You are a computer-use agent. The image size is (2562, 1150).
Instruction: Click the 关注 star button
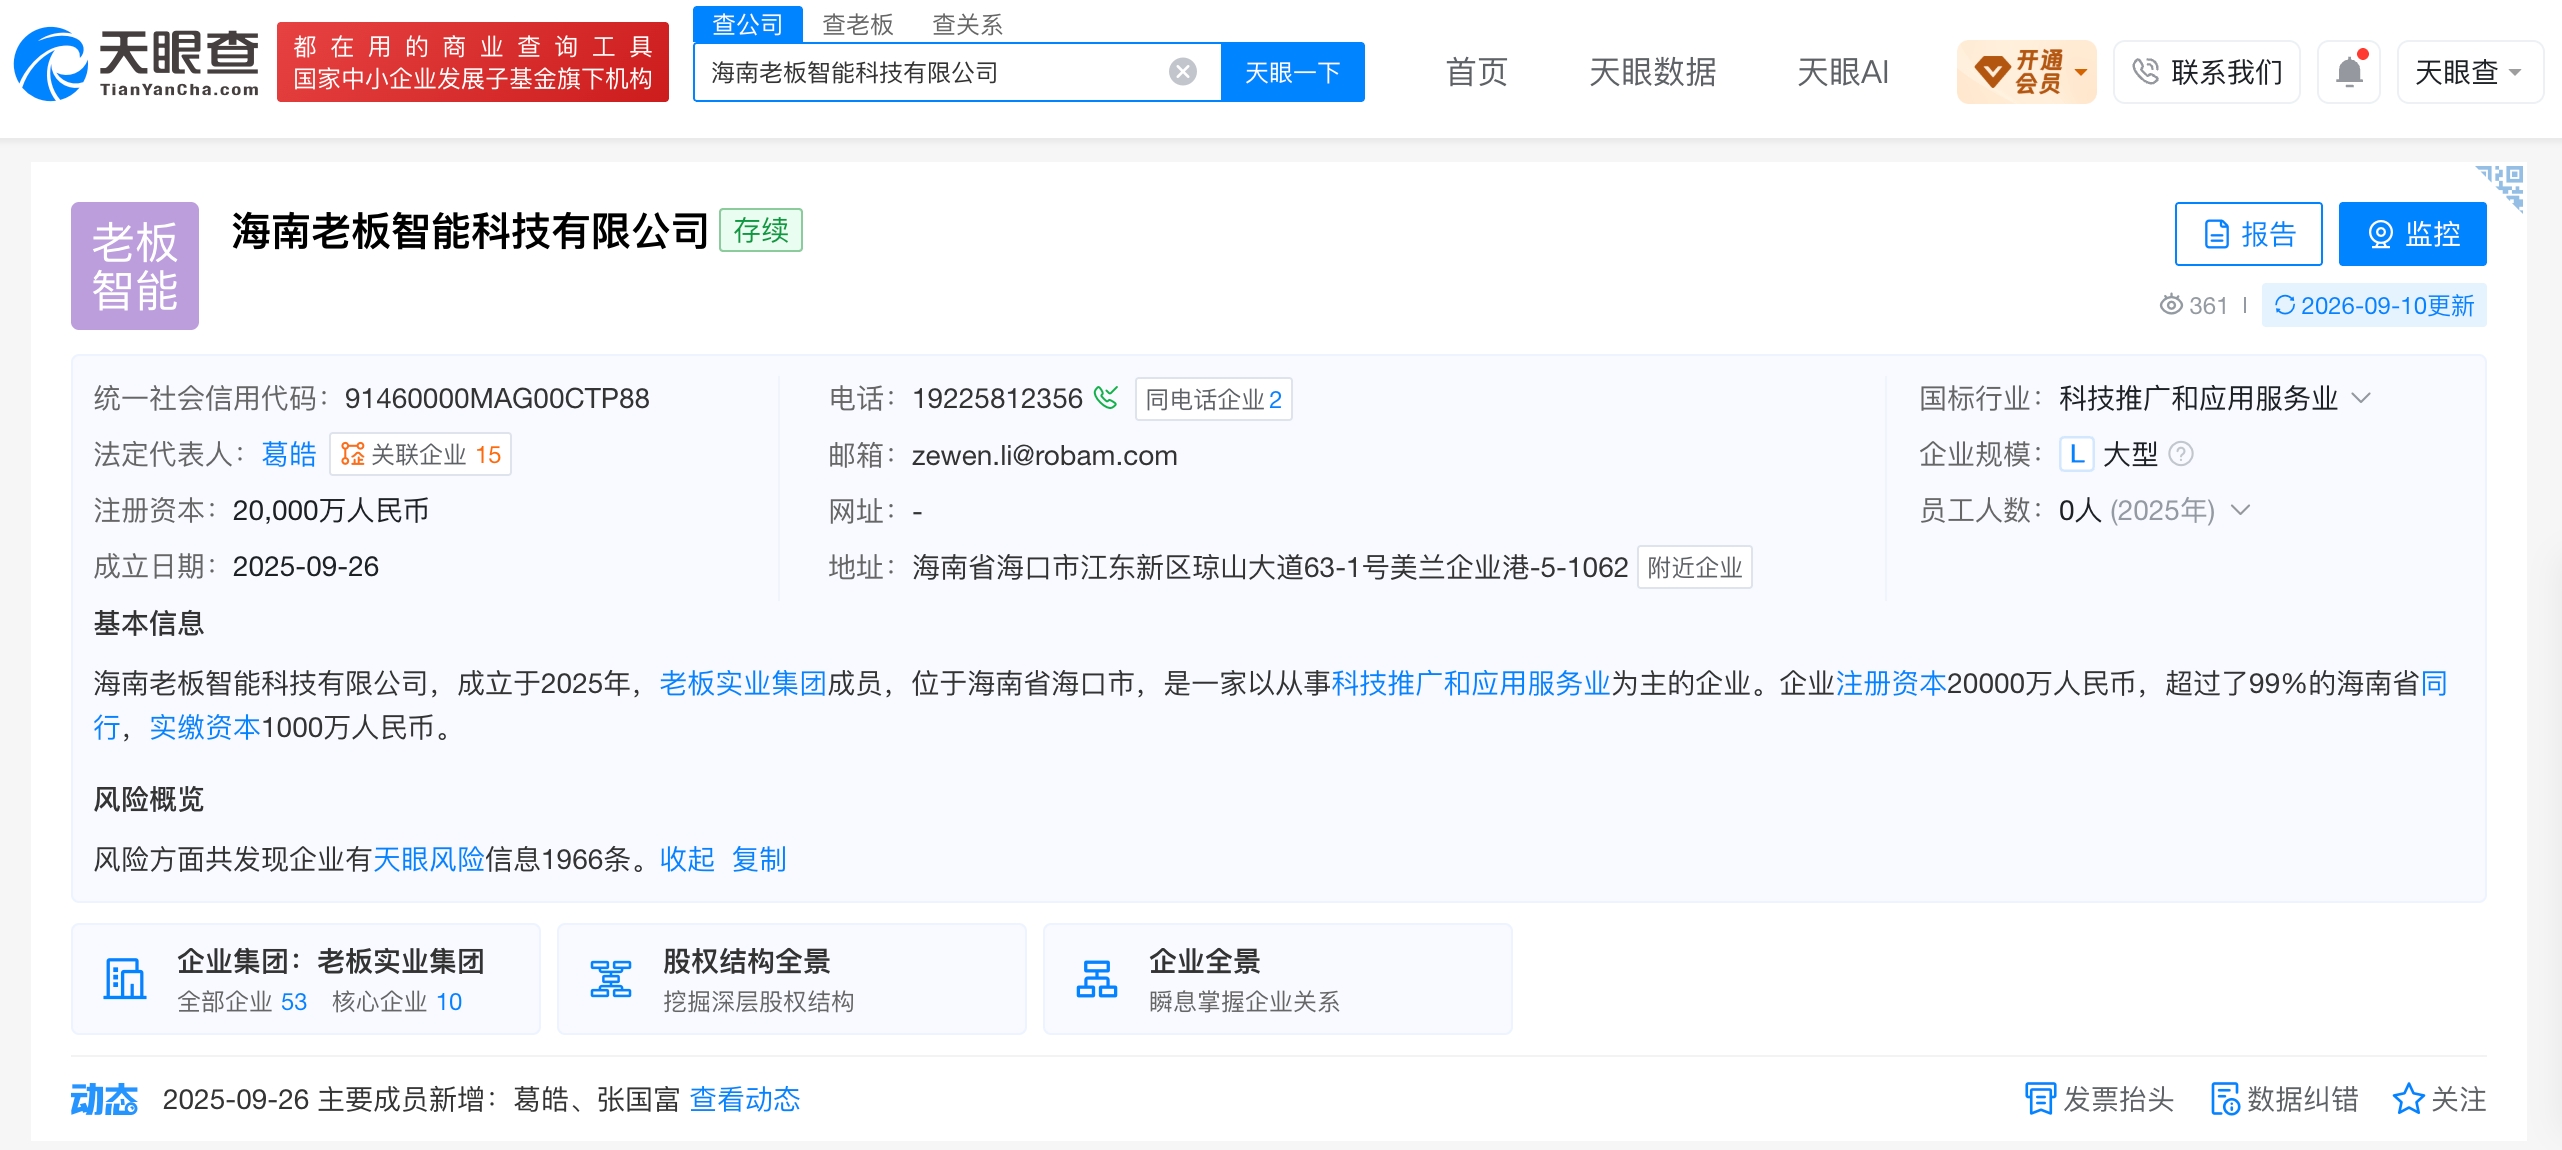(2439, 1099)
